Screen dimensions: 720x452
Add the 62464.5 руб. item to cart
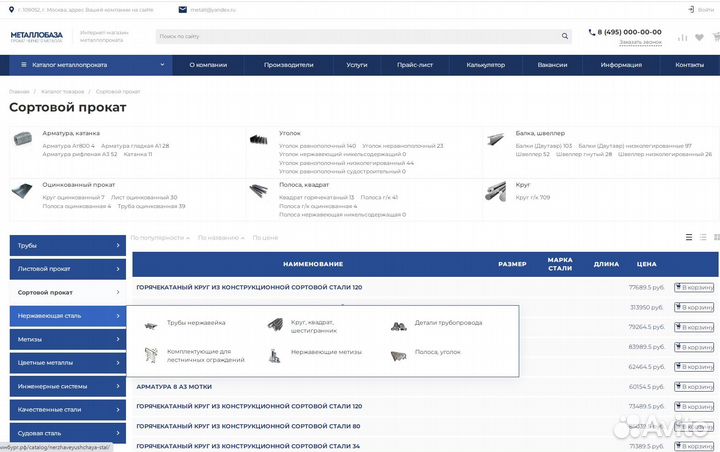coord(694,367)
